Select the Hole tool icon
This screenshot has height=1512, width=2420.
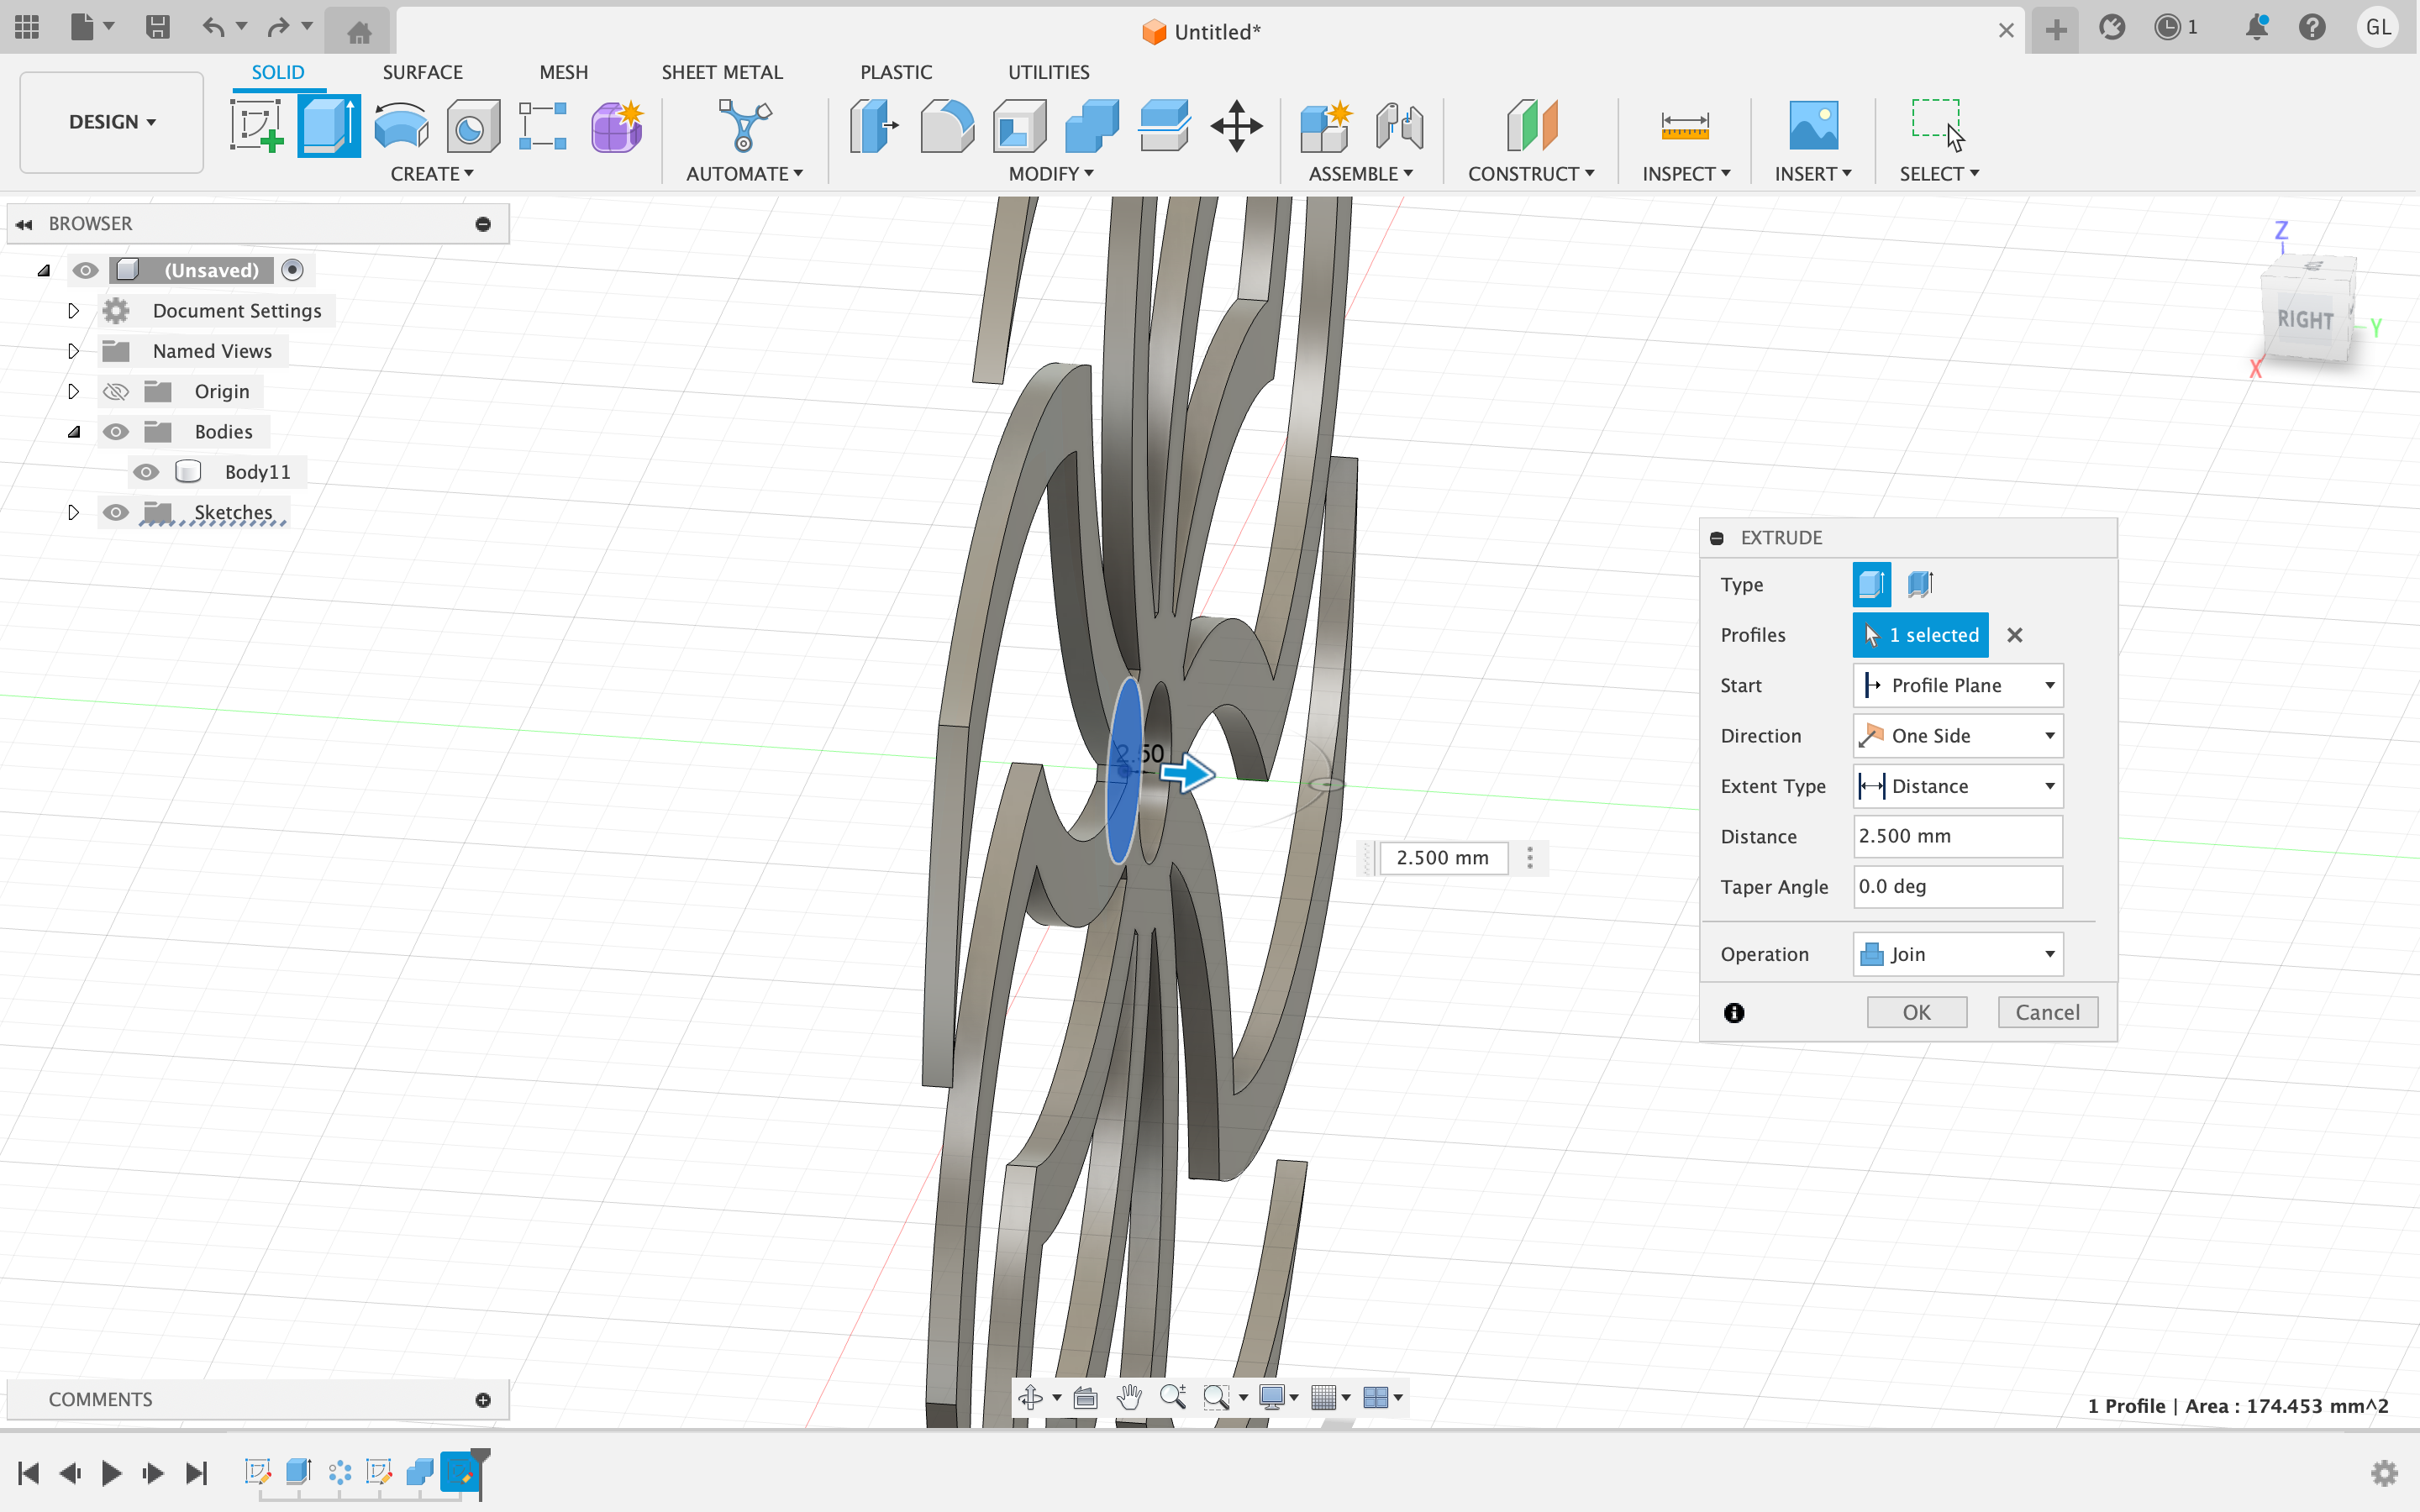point(473,126)
